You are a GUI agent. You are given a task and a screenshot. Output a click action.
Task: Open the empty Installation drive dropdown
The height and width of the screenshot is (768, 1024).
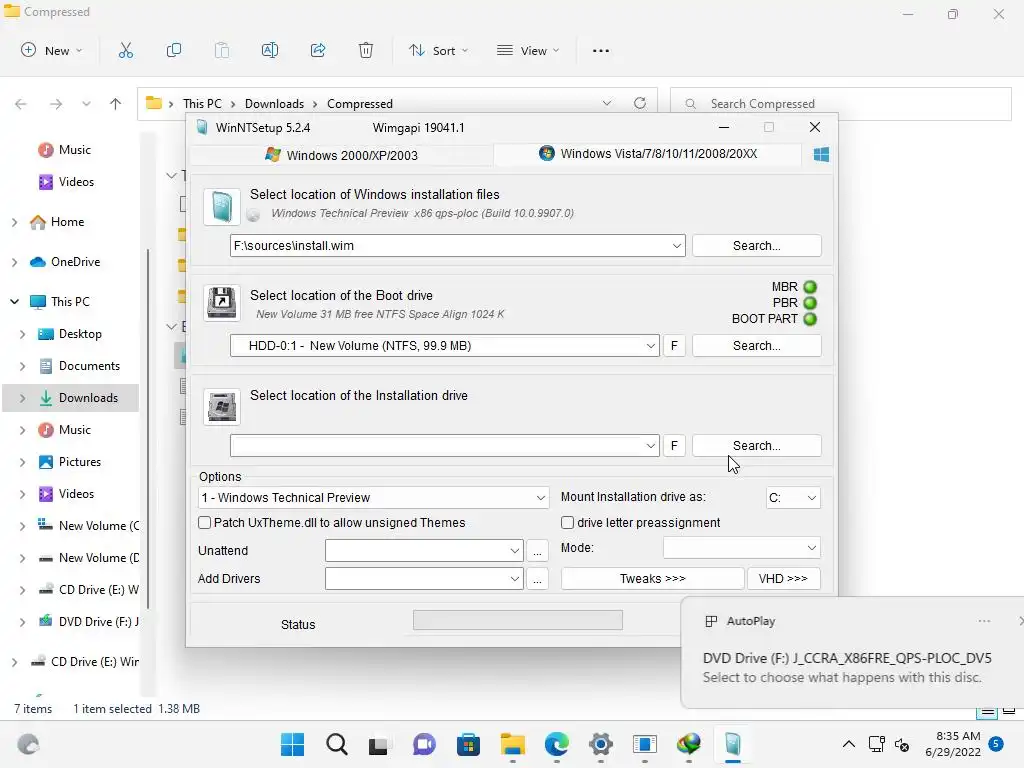pyautogui.click(x=650, y=445)
